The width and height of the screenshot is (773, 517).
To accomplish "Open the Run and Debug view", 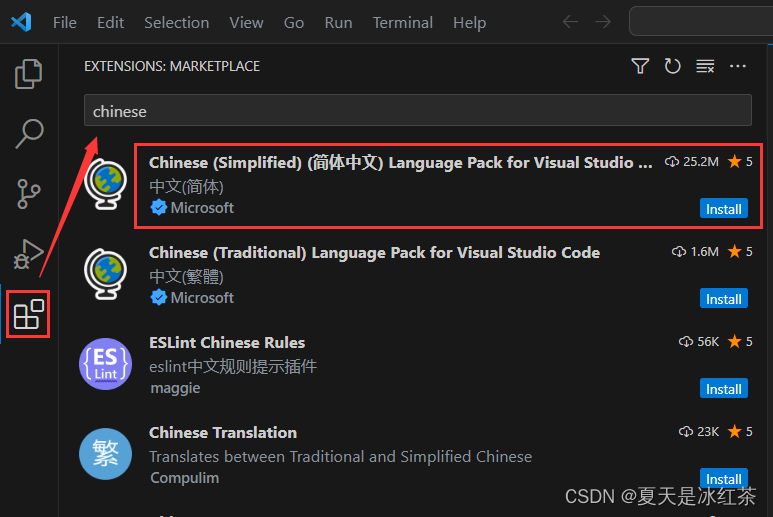I will click(x=29, y=254).
